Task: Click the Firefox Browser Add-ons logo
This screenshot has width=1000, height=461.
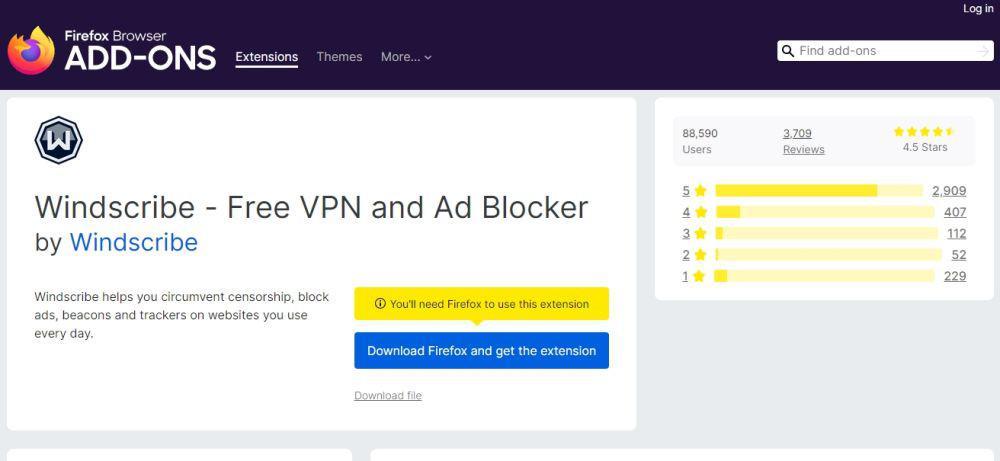Action: (112, 51)
